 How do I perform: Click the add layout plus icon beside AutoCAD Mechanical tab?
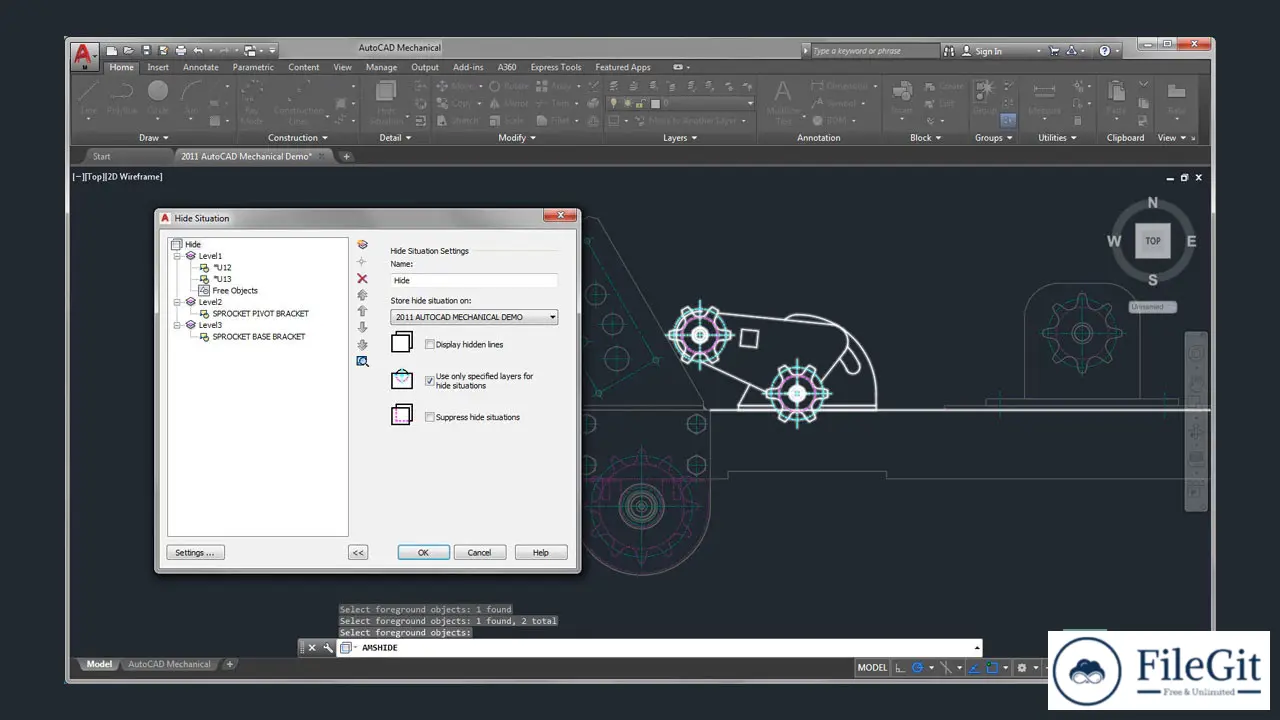coord(229,664)
